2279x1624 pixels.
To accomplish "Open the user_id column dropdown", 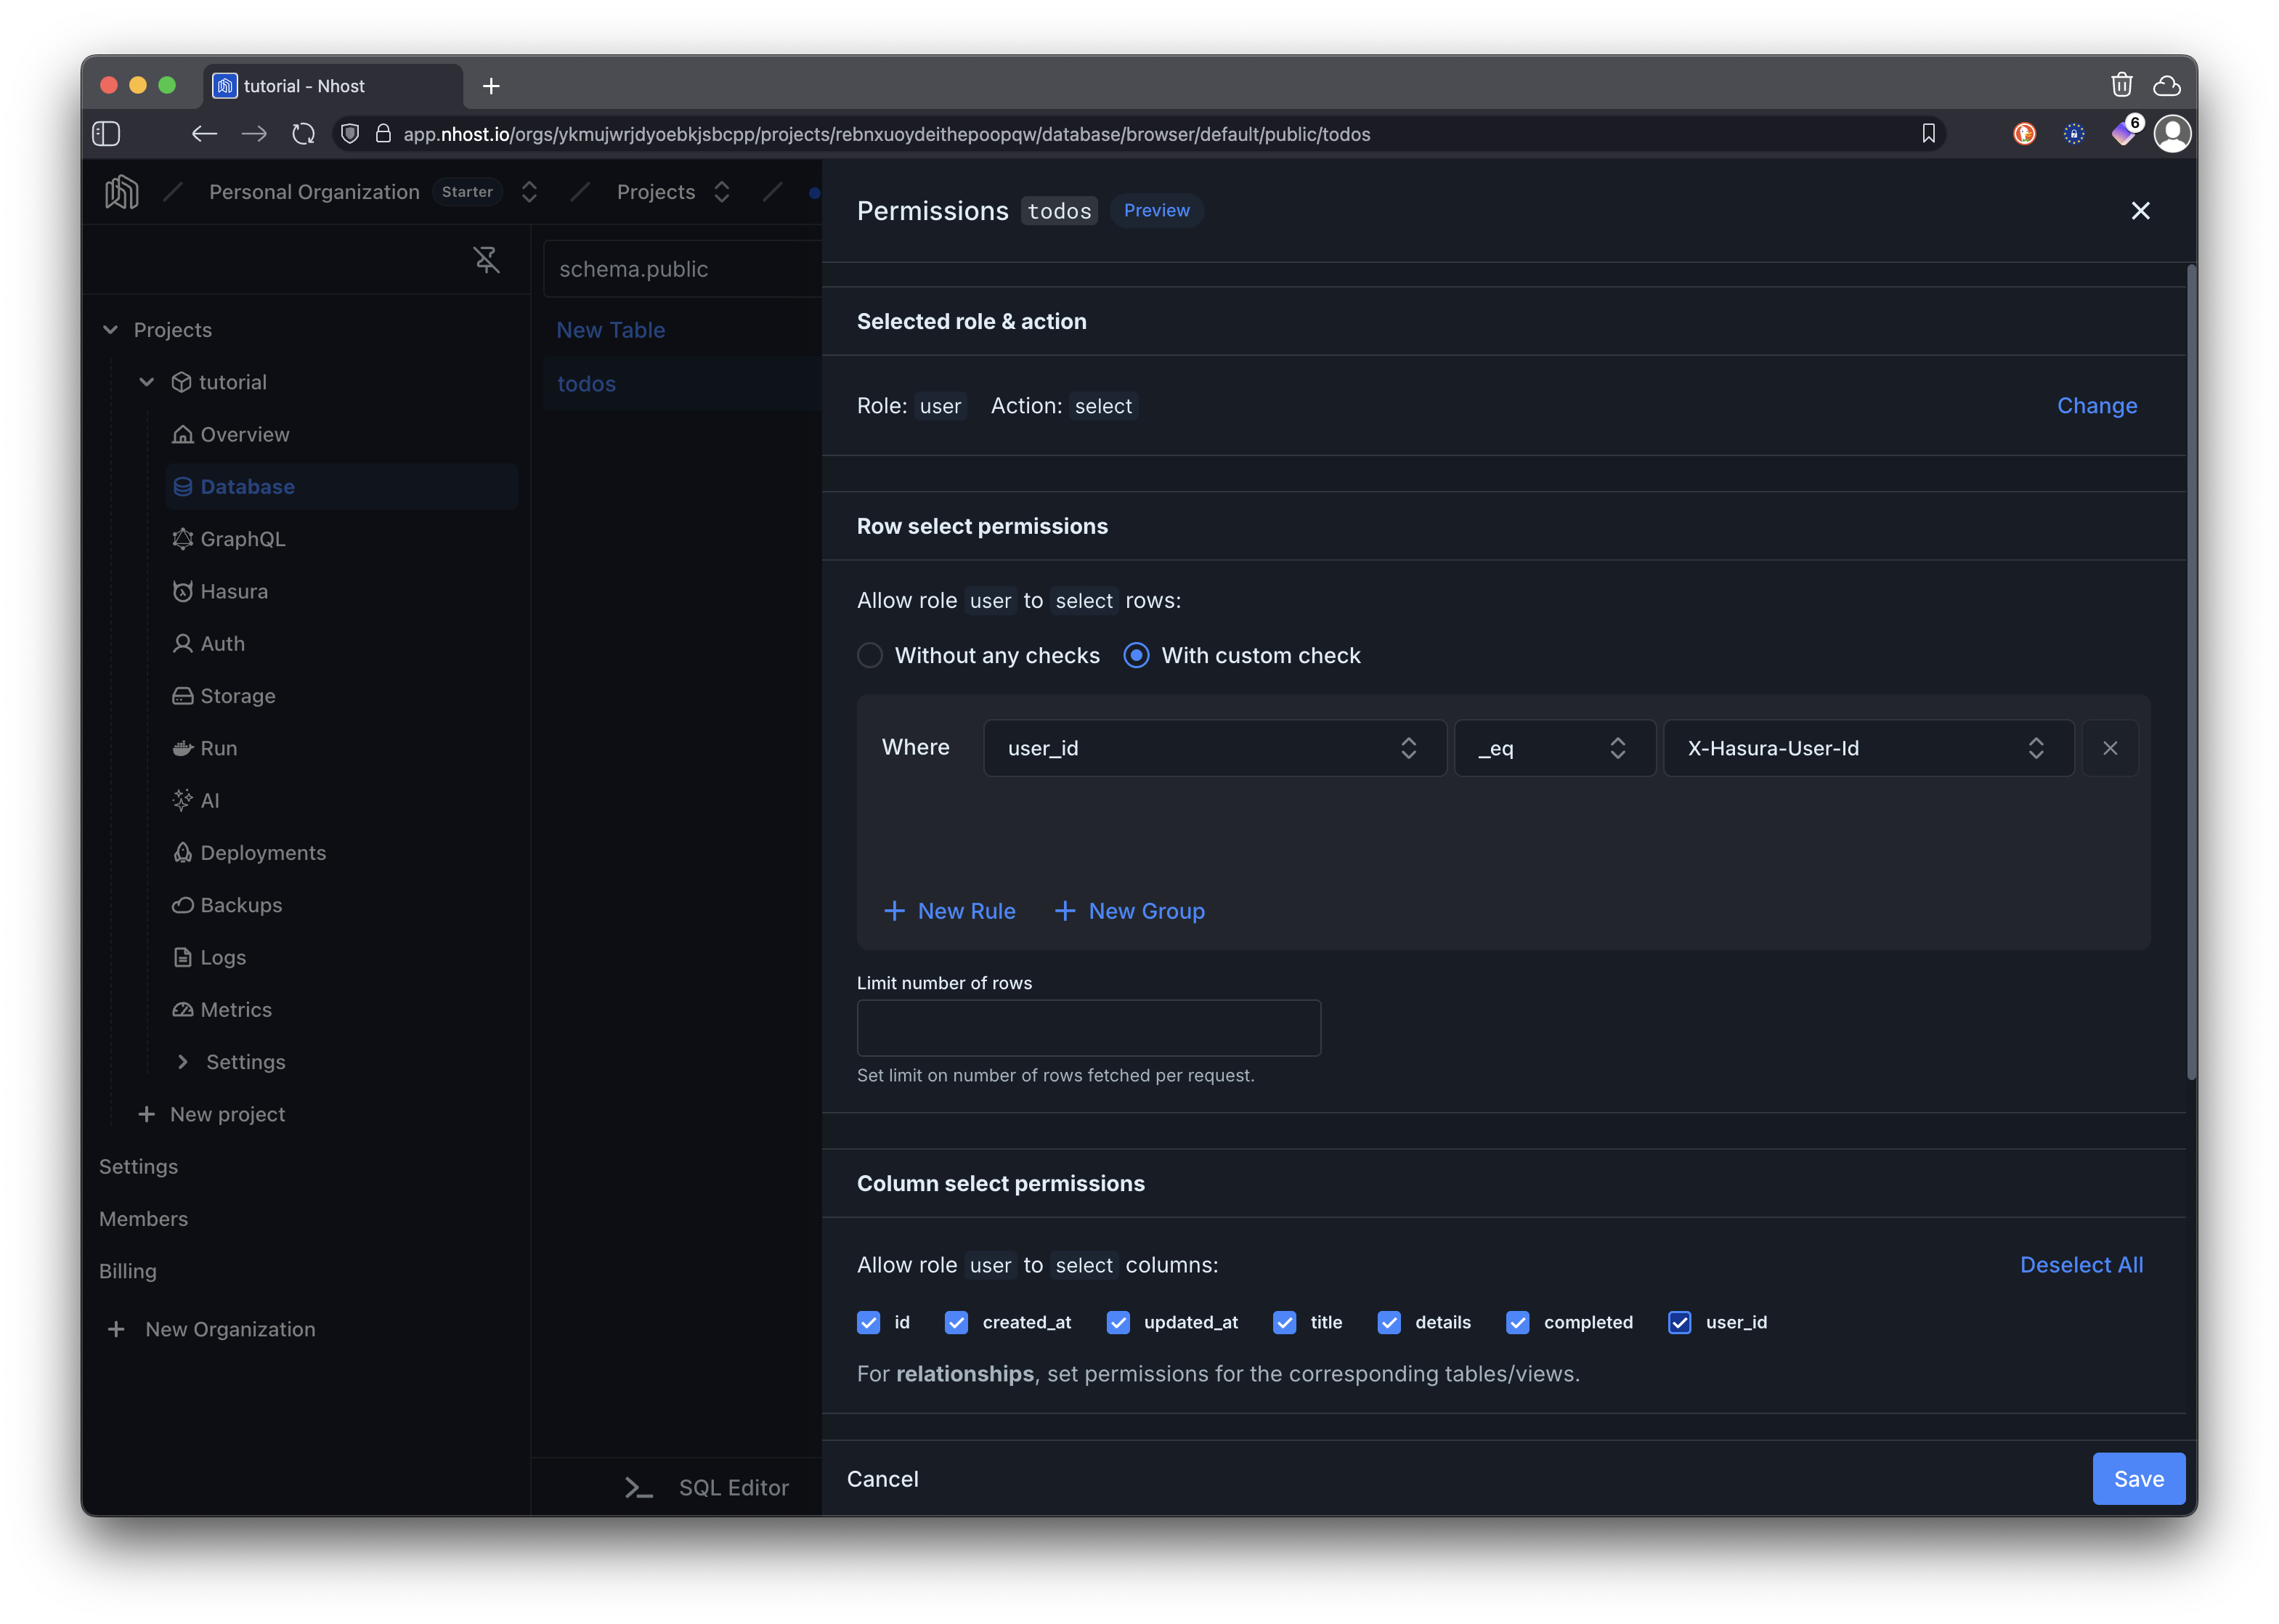I will coord(1213,747).
